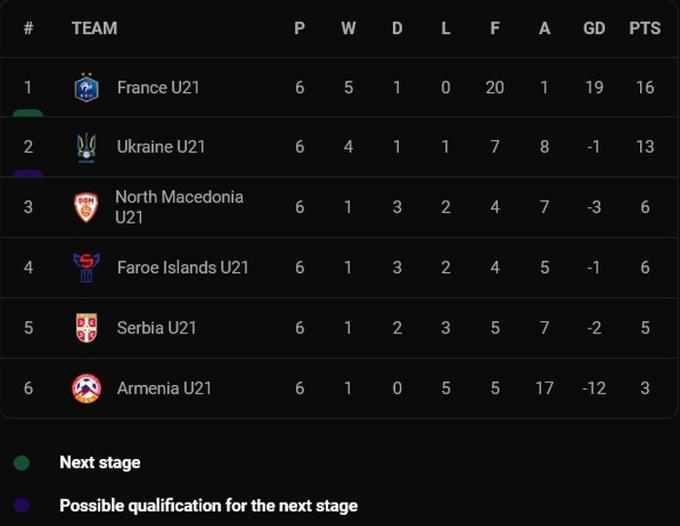Viewport: 680px width, 526px height.
Task: Click the Serbia U21 team crest
Action: tap(87, 327)
